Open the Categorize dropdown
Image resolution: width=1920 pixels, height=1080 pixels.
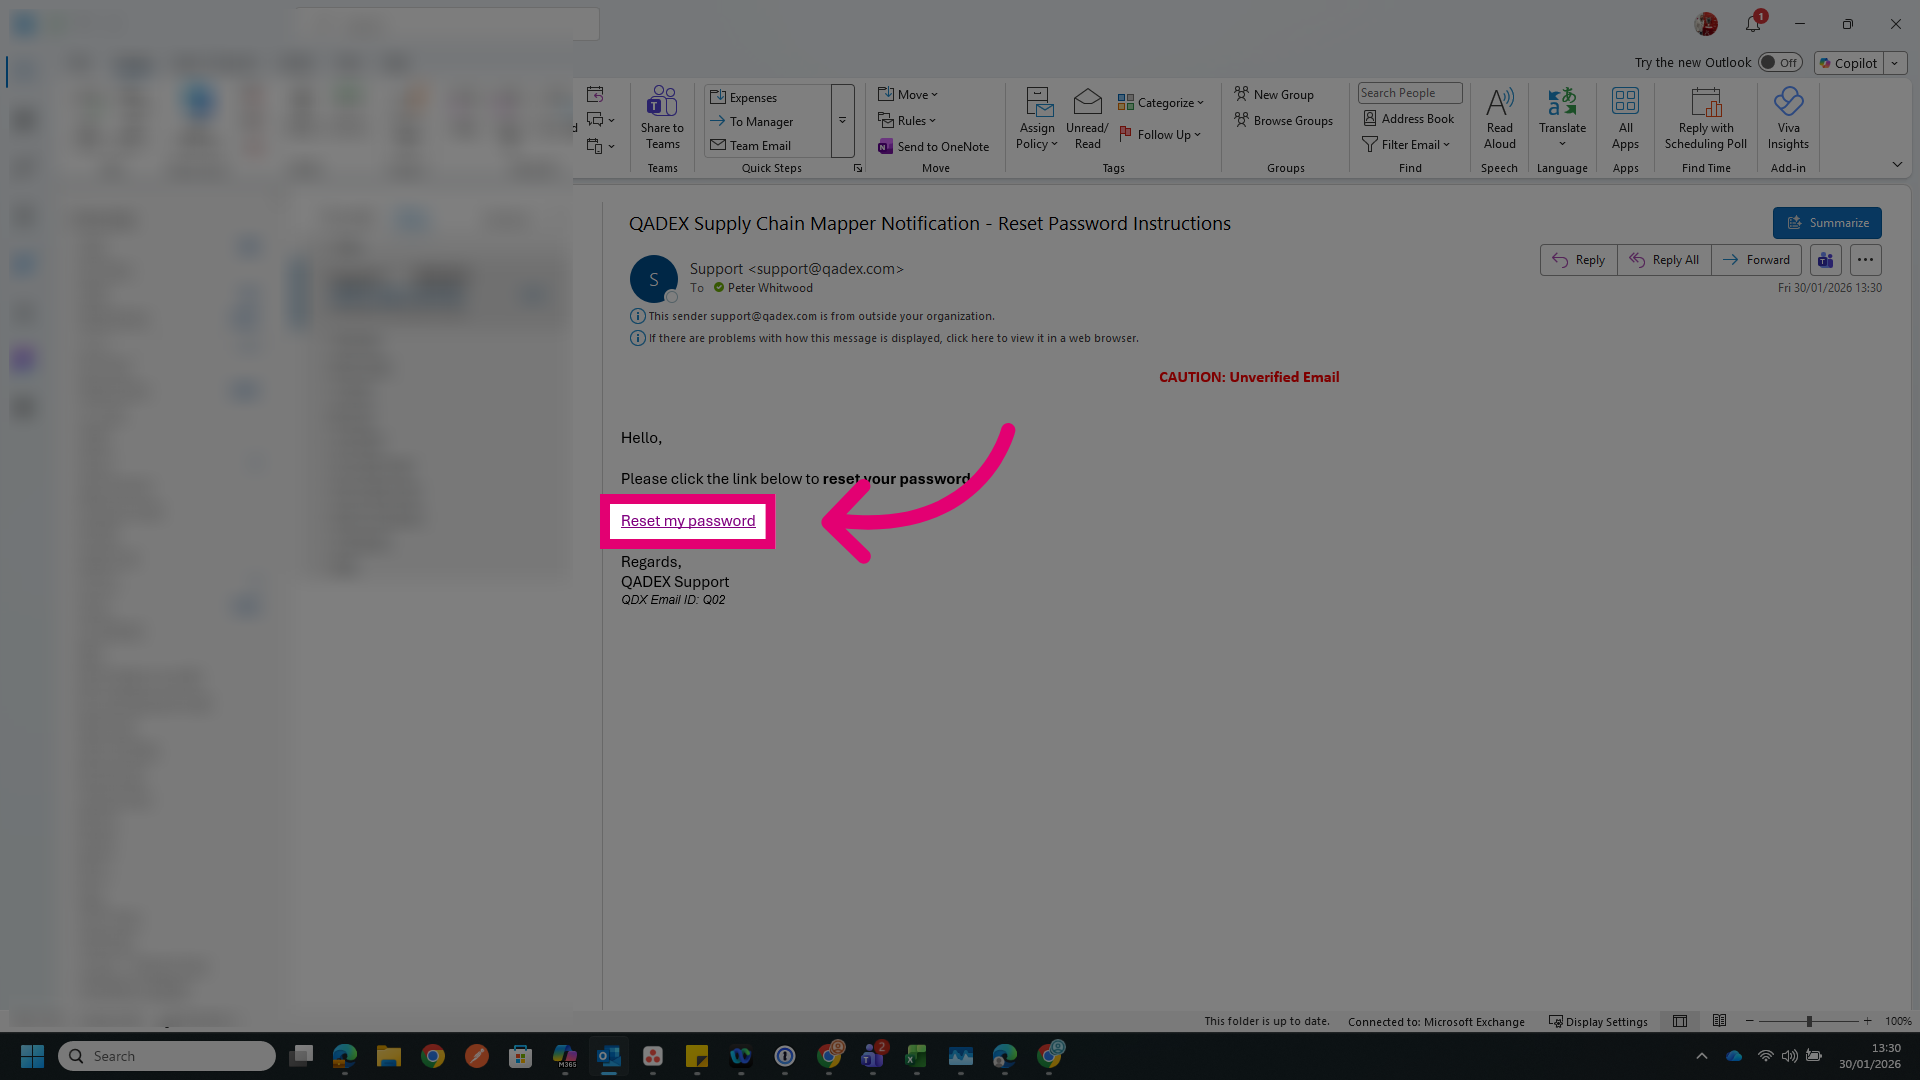click(x=1161, y=102)
